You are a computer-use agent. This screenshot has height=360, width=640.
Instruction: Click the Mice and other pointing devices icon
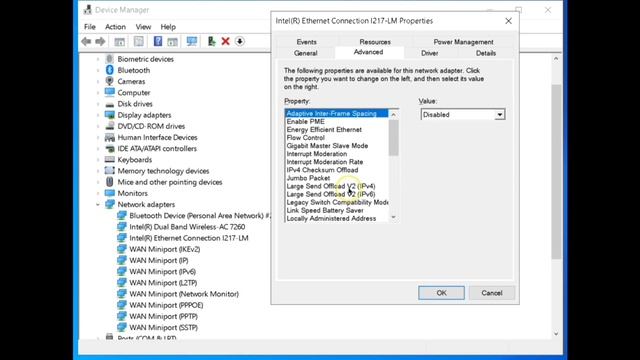(x=109, y=182)
